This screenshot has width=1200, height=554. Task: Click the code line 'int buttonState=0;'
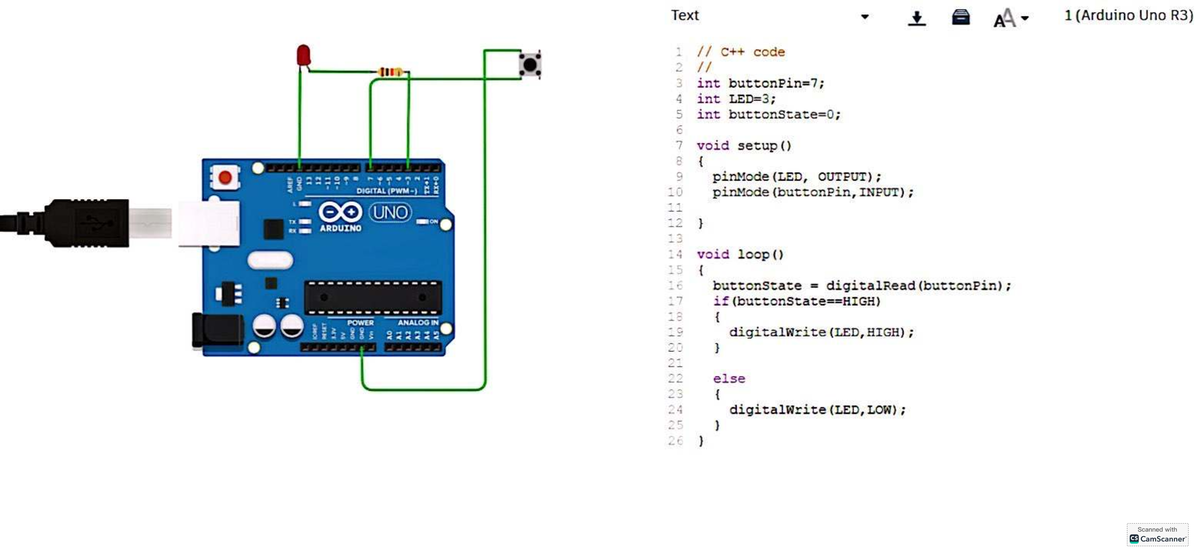click(768, 114)
